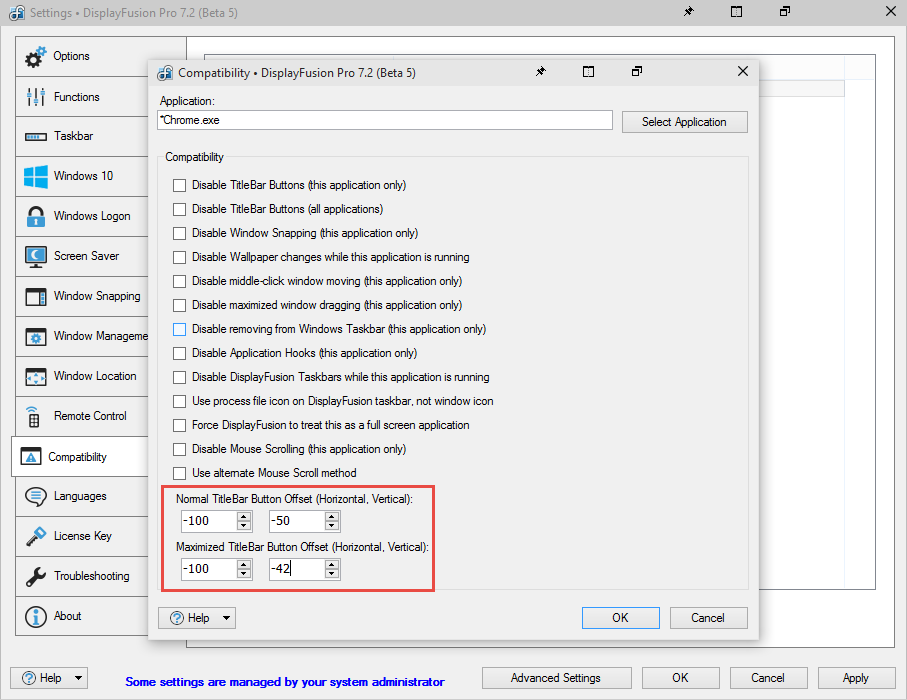The width and height of the screenshot is (907, 700).
Task: Click the Troubleshooting wrench icon
Action: [36, 576]
